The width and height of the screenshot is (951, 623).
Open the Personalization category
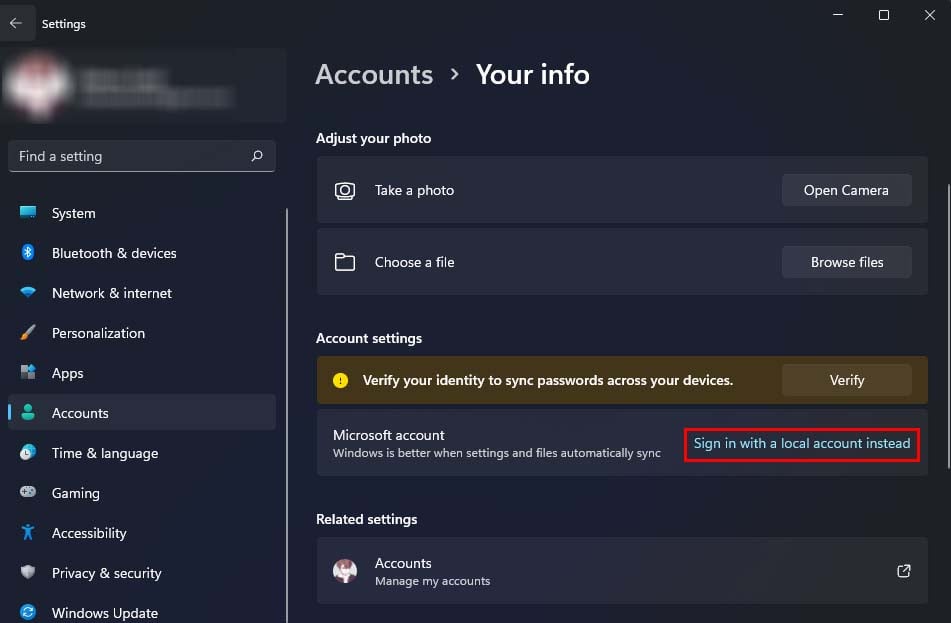142,333
